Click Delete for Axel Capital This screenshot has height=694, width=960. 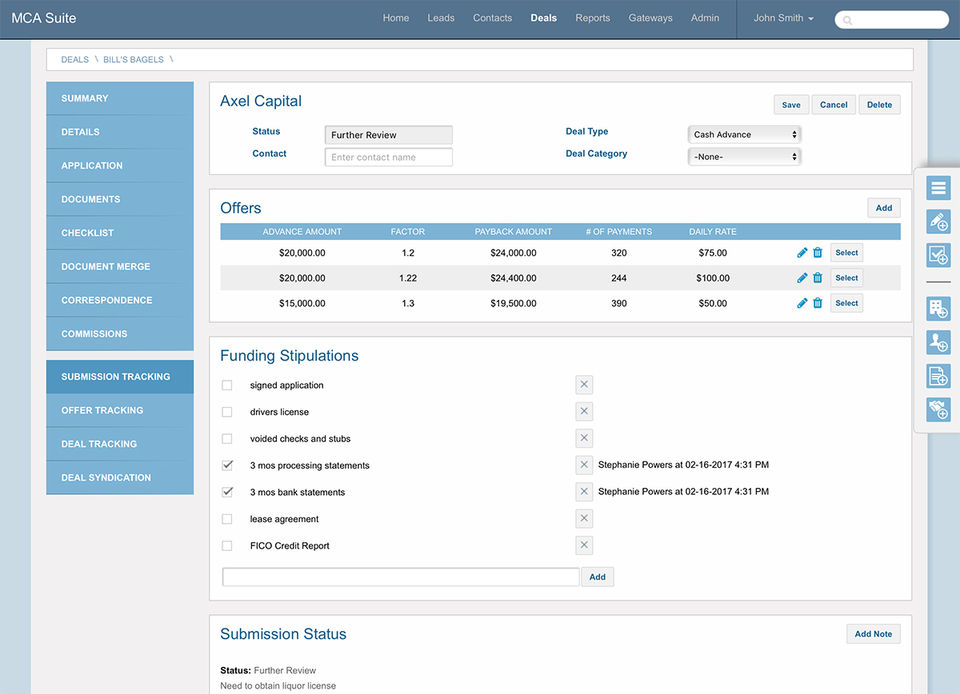pyautogui.click(x=879, y=105)
